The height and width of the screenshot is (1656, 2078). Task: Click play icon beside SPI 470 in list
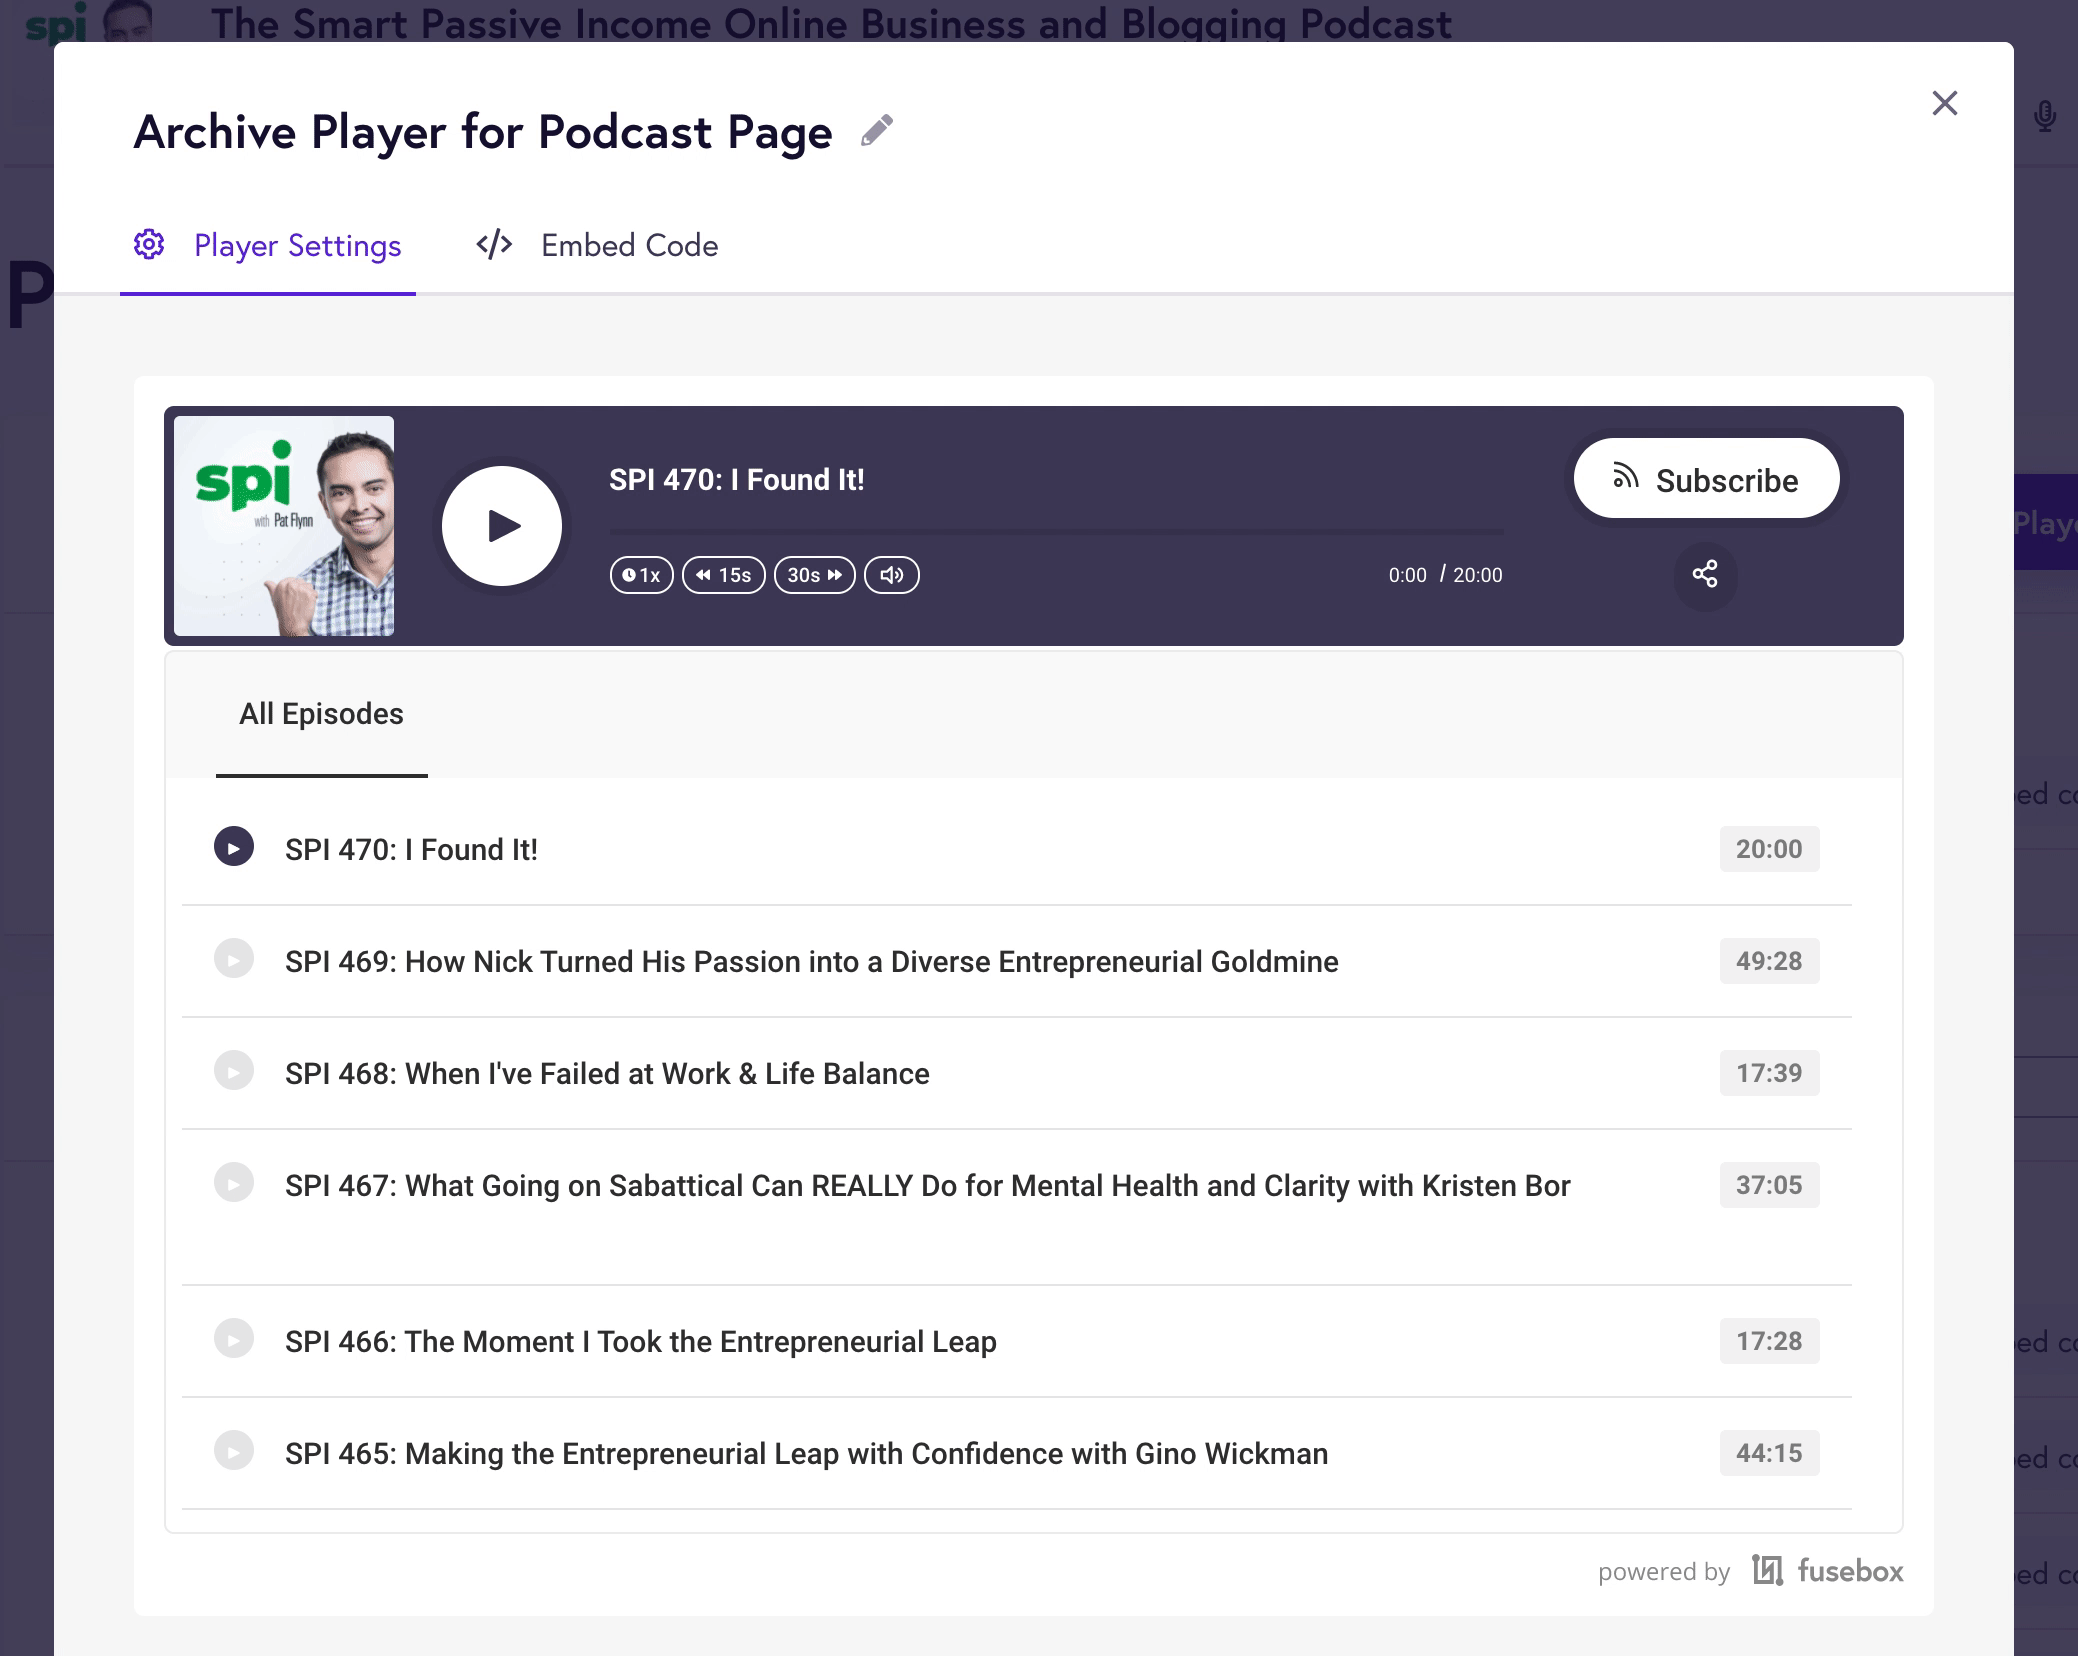tap(234, 847)
